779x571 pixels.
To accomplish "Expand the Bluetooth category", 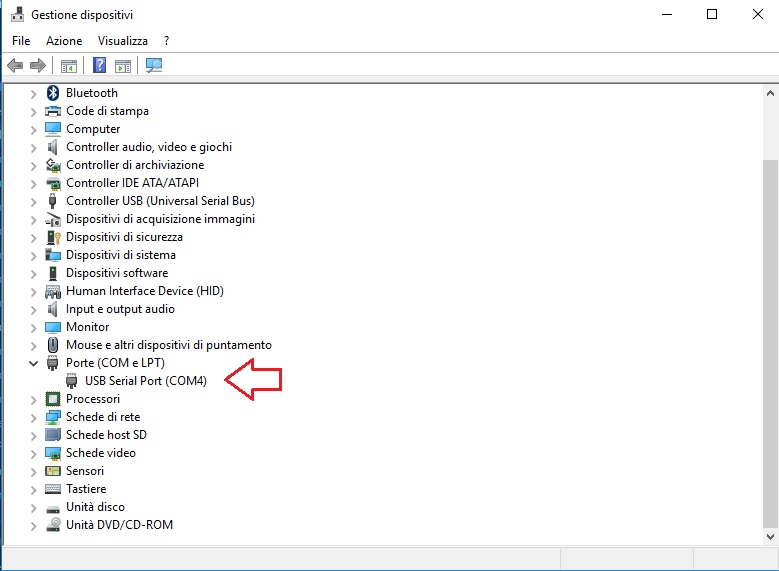I will tap(33, 93).
